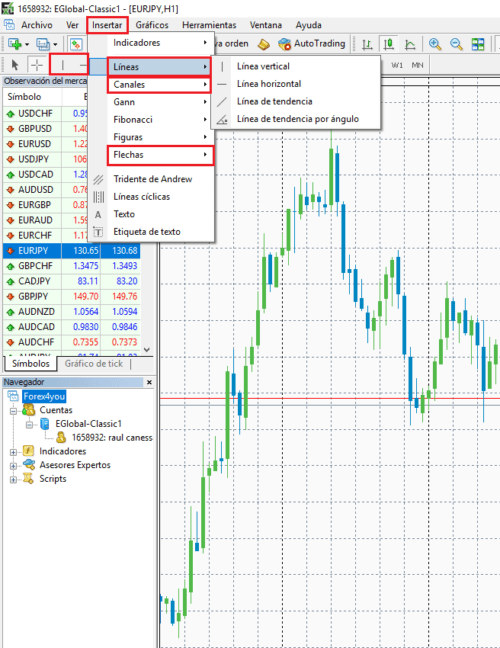Toggle the AutoTrading button
This screenshot has width=500, height=648.
[312, 43]
